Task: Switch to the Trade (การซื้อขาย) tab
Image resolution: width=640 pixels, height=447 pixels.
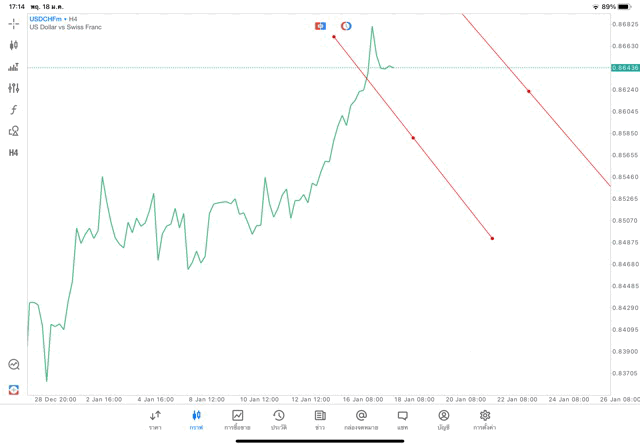Action: point(238,420)
